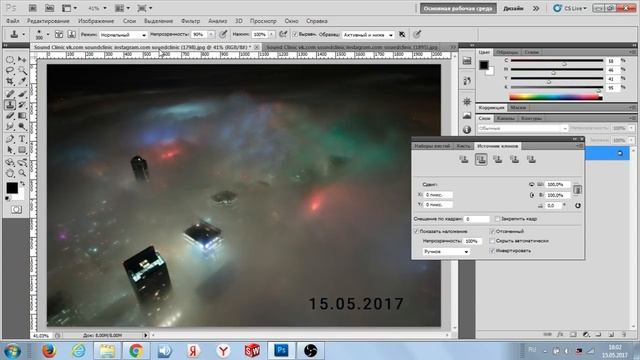Toggle Invert checkbox (Инвертировать)

pyautogui.click(x=492, y=251)
